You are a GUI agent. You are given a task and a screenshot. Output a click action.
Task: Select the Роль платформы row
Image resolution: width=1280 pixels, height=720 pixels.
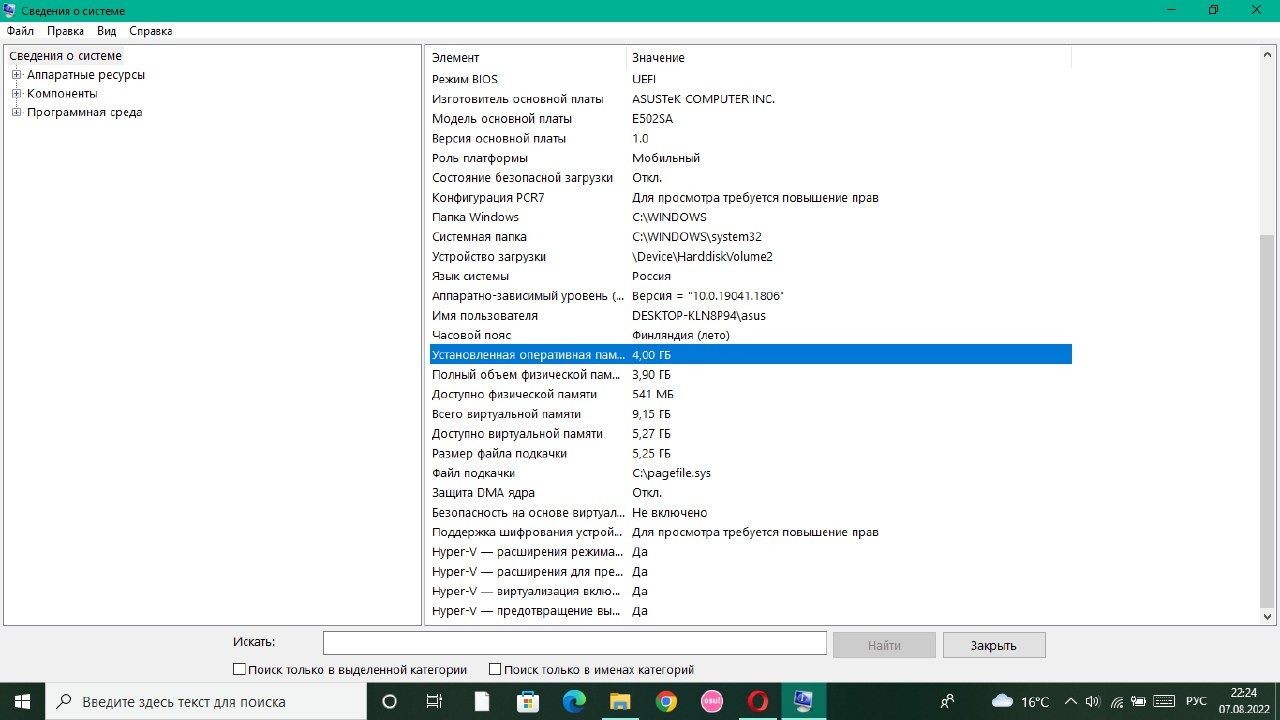(750, 158)
